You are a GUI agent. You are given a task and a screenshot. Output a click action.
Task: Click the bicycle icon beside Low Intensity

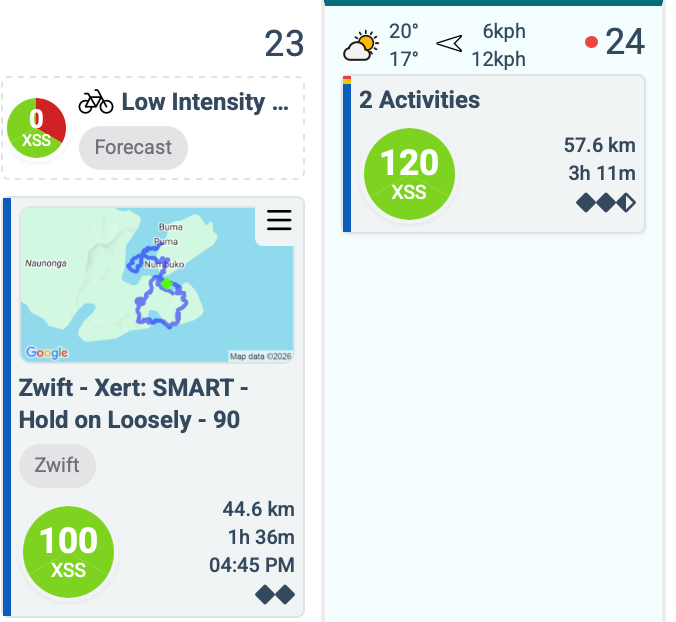click(x=96, y=101)
